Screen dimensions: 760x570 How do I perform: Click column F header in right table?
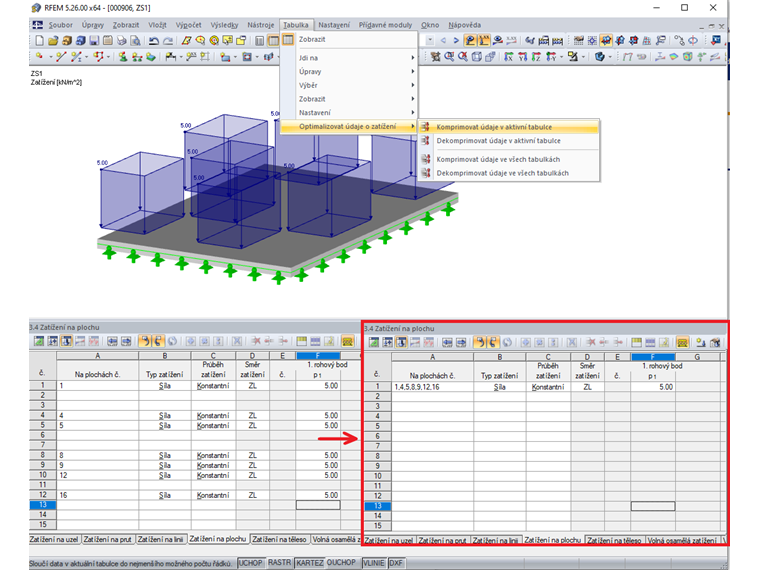653,357
